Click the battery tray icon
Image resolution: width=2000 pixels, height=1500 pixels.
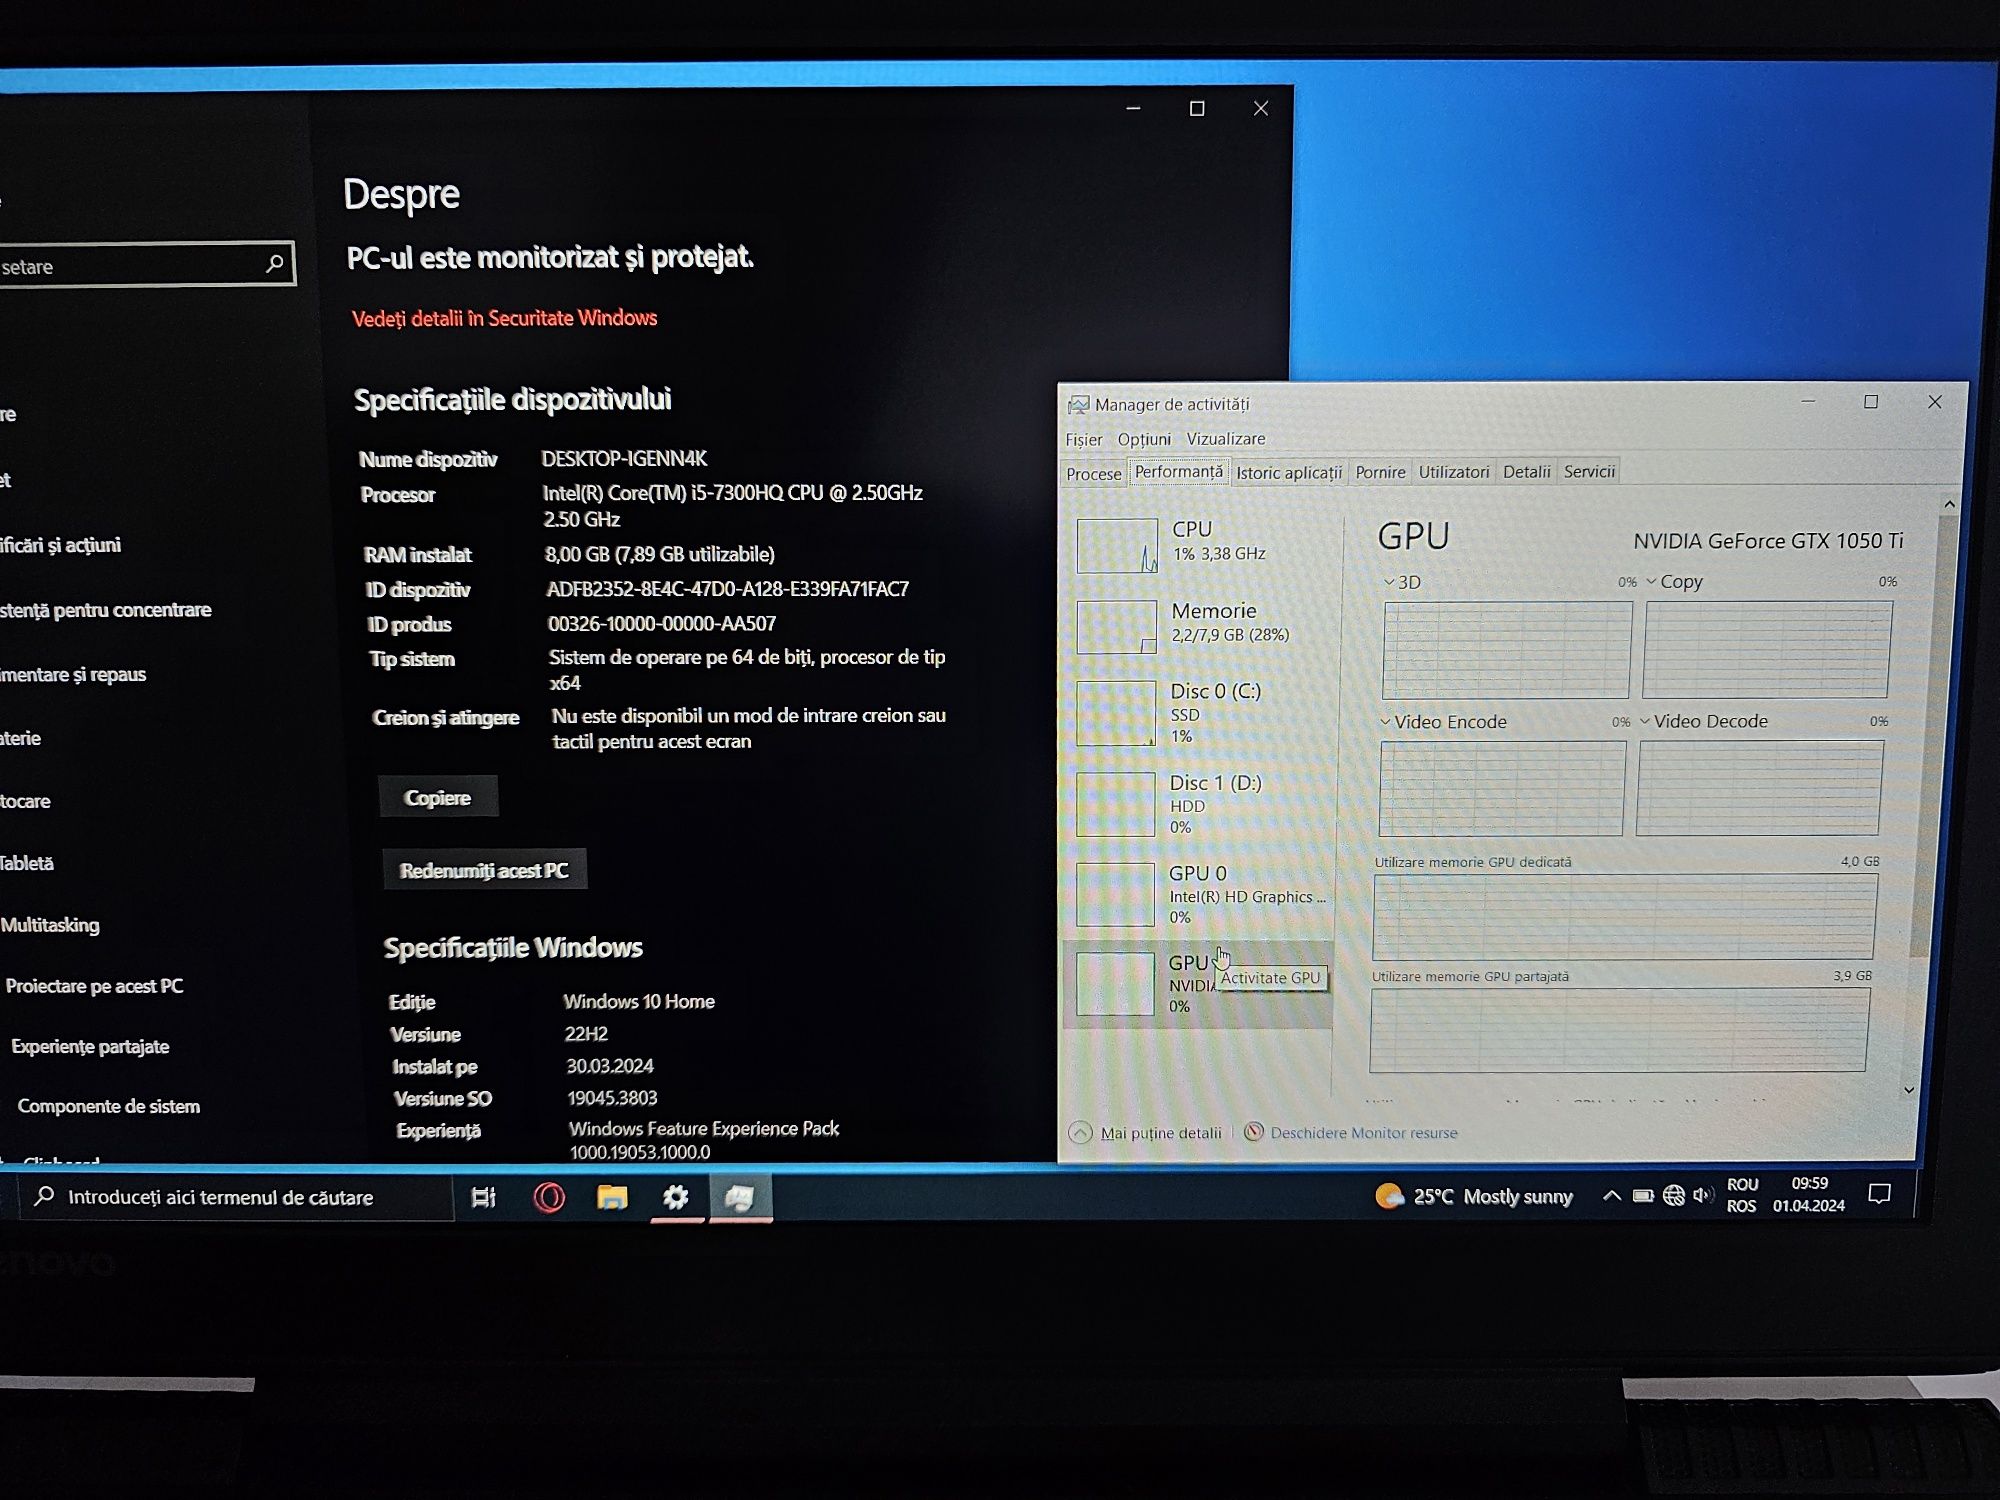[1642, 1195]
